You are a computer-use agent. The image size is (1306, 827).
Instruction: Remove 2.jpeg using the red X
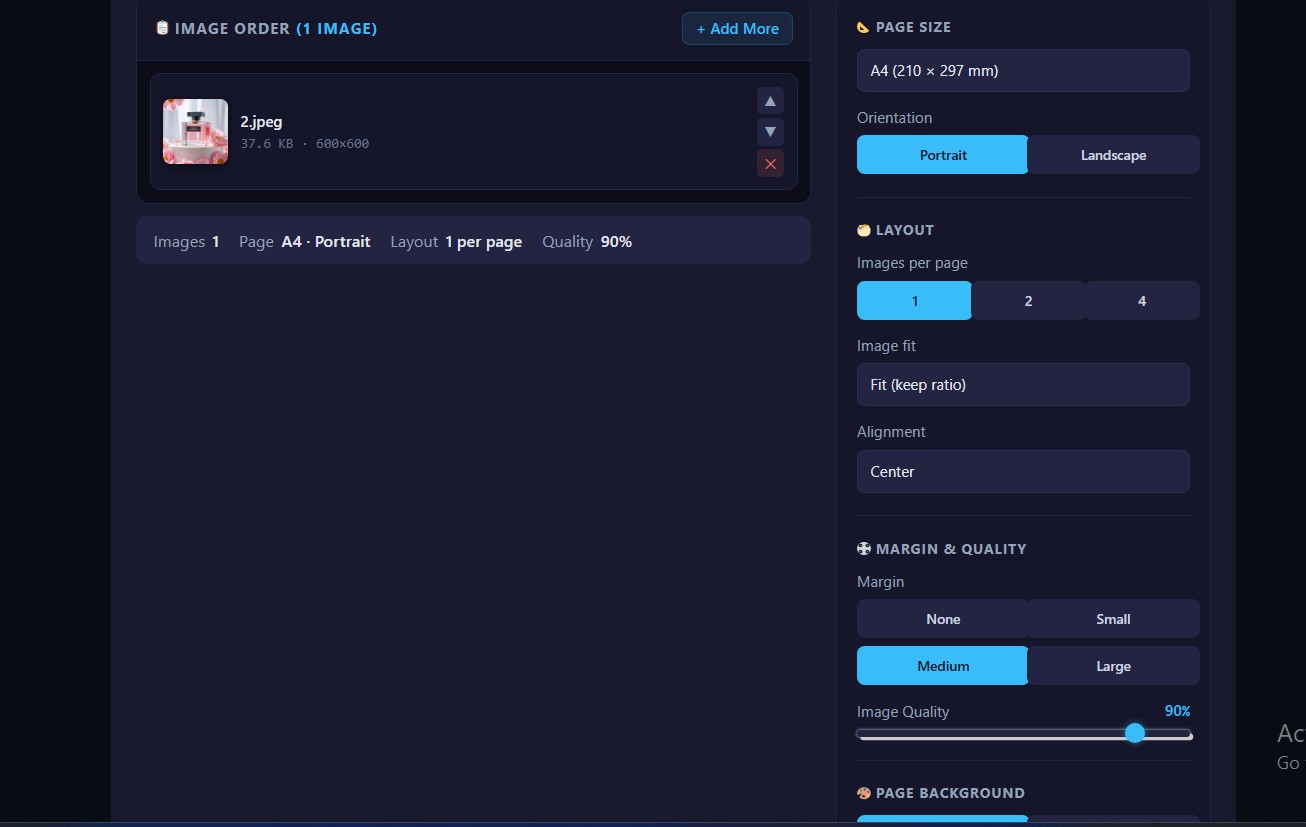[770, 164]
